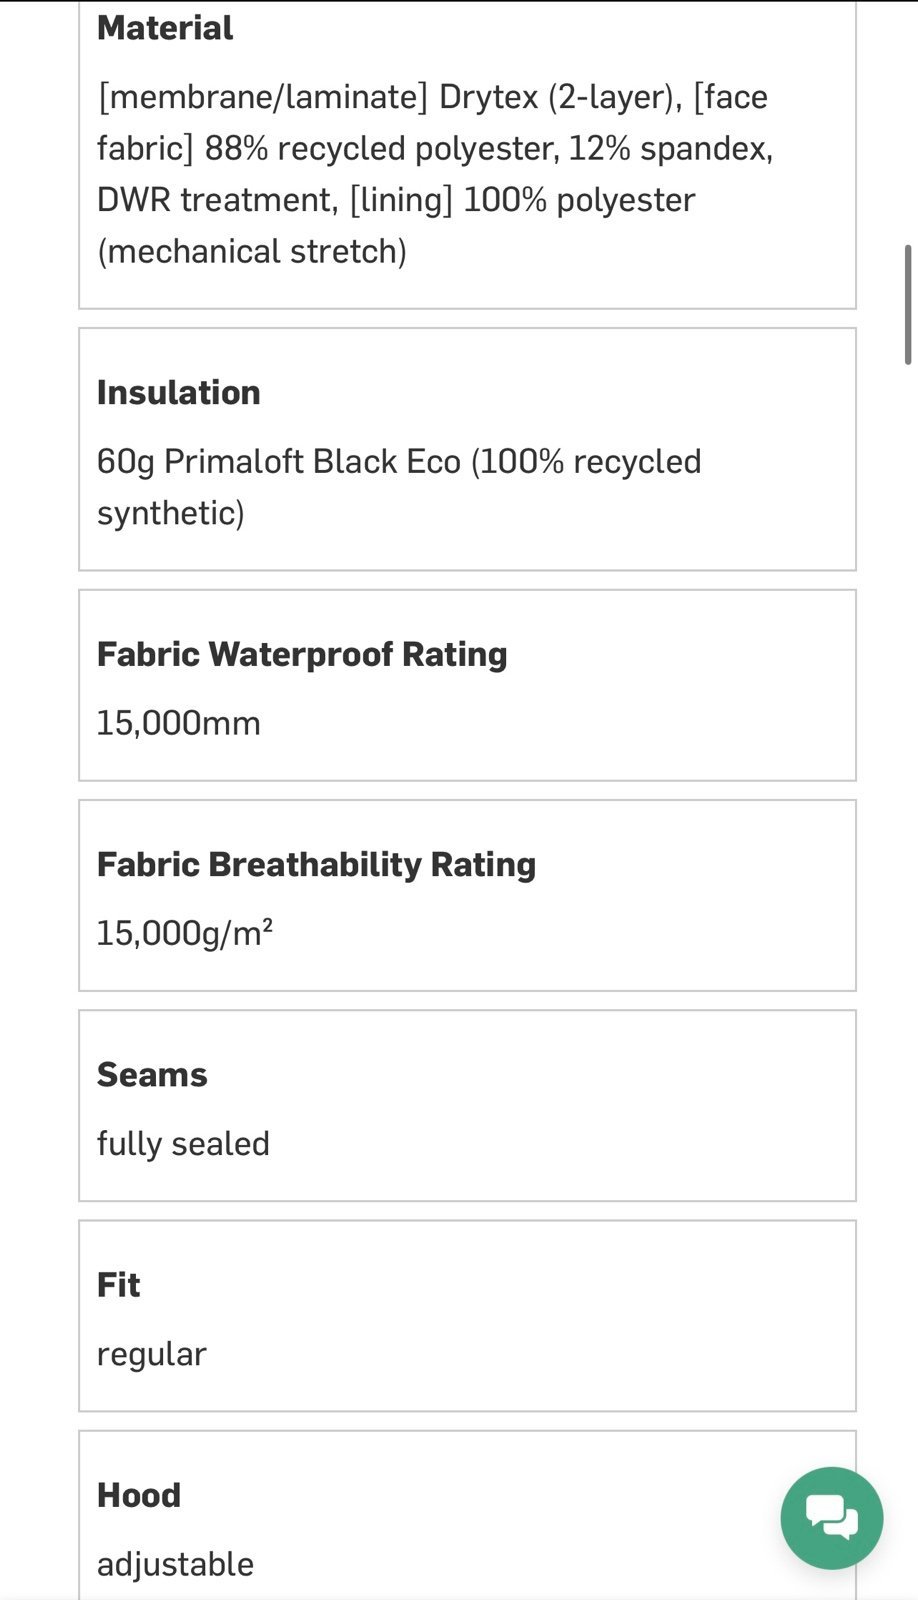The image size is (918, 1600).
Task: Select the Material heading
Action: [165, 28]
